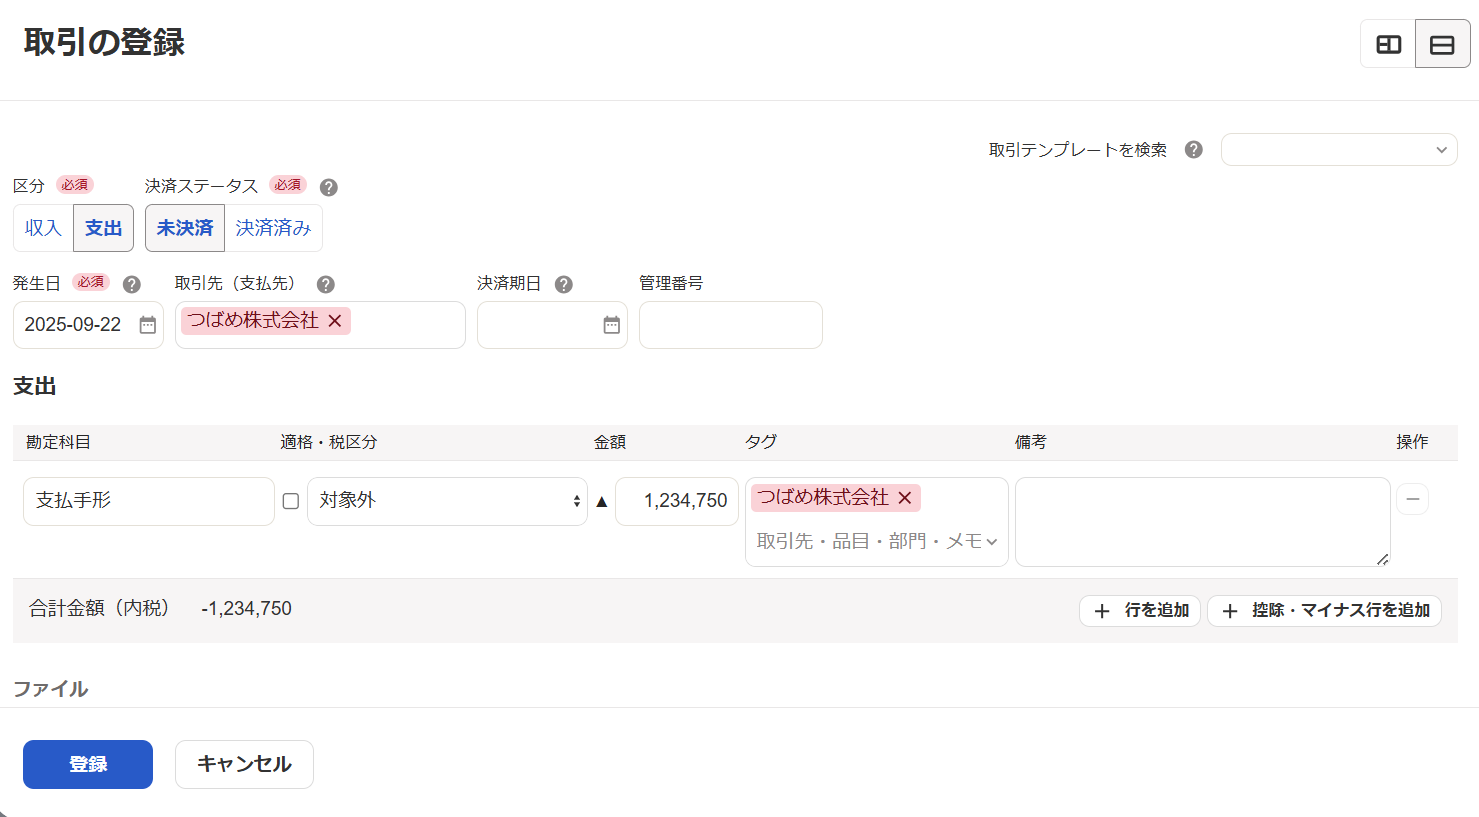
Task: Click the ▲ minus indicator before 金額
Action: 602,501
